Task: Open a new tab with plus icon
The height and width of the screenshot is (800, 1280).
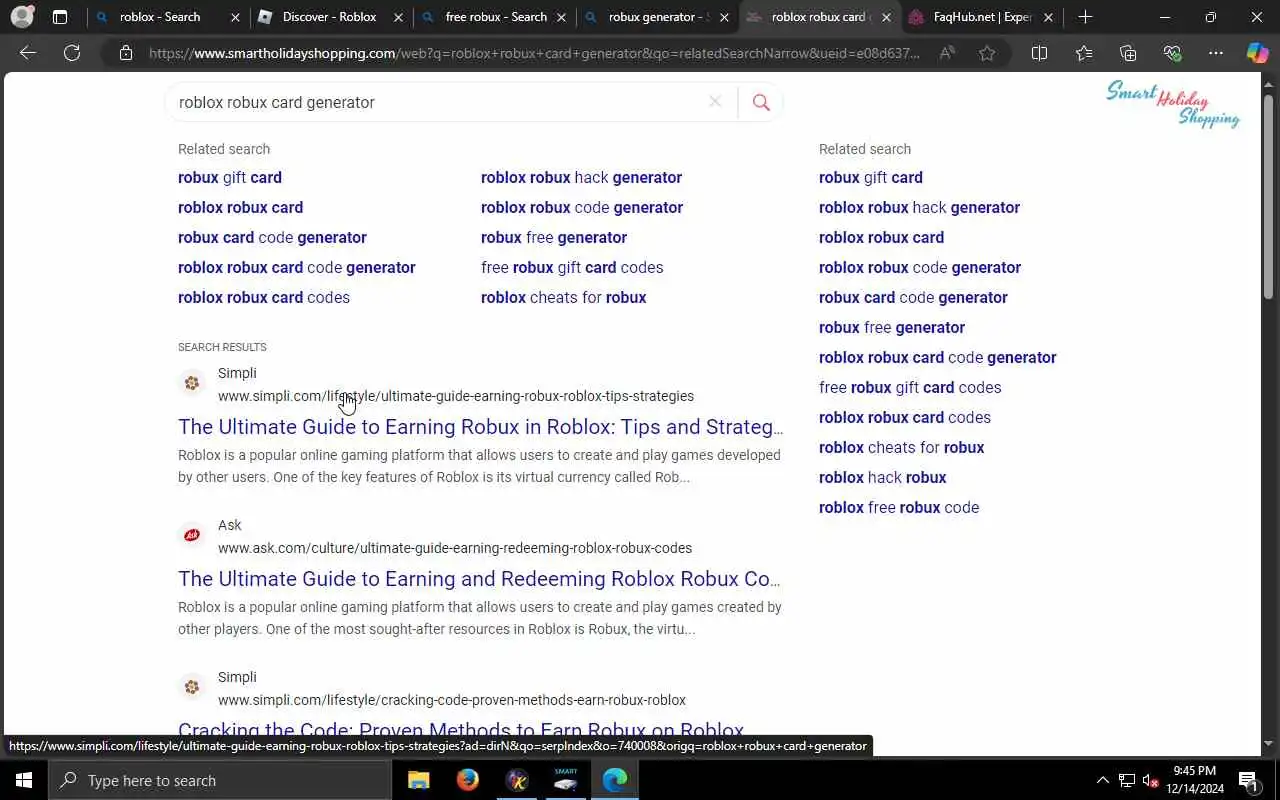Action: [1085, 17]
